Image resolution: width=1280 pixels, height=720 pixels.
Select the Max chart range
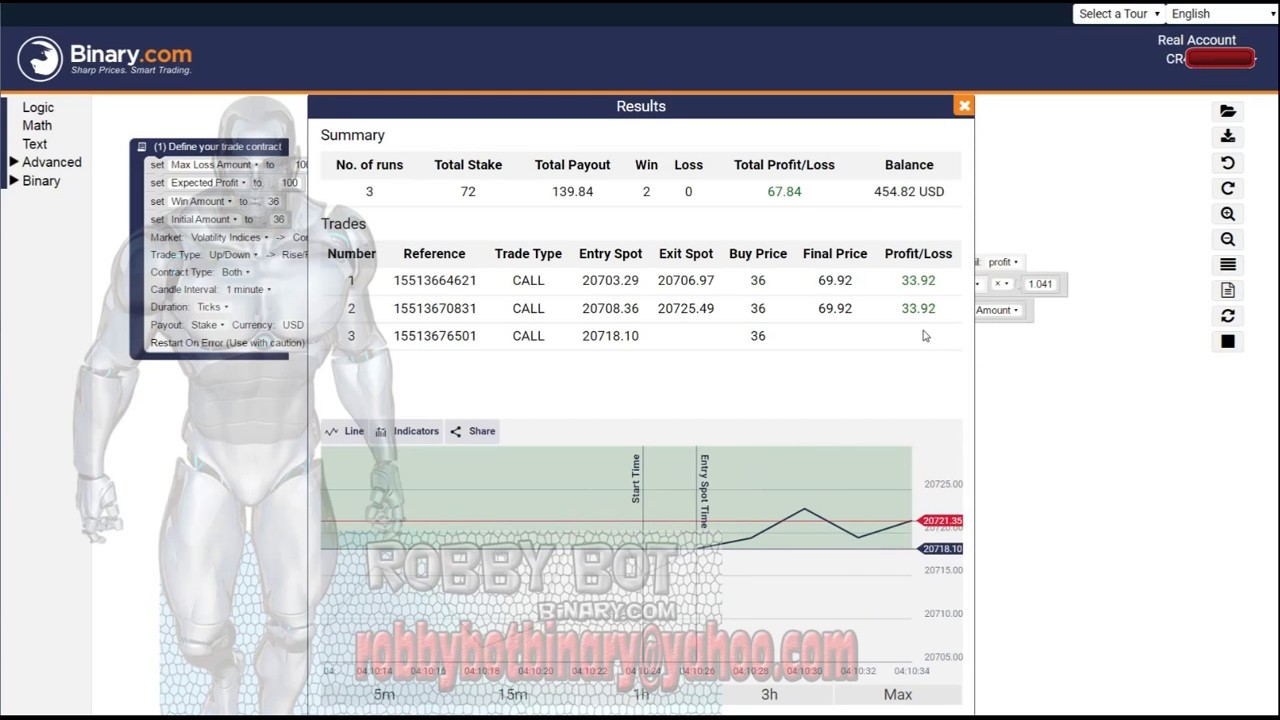[x=898, y=694]
